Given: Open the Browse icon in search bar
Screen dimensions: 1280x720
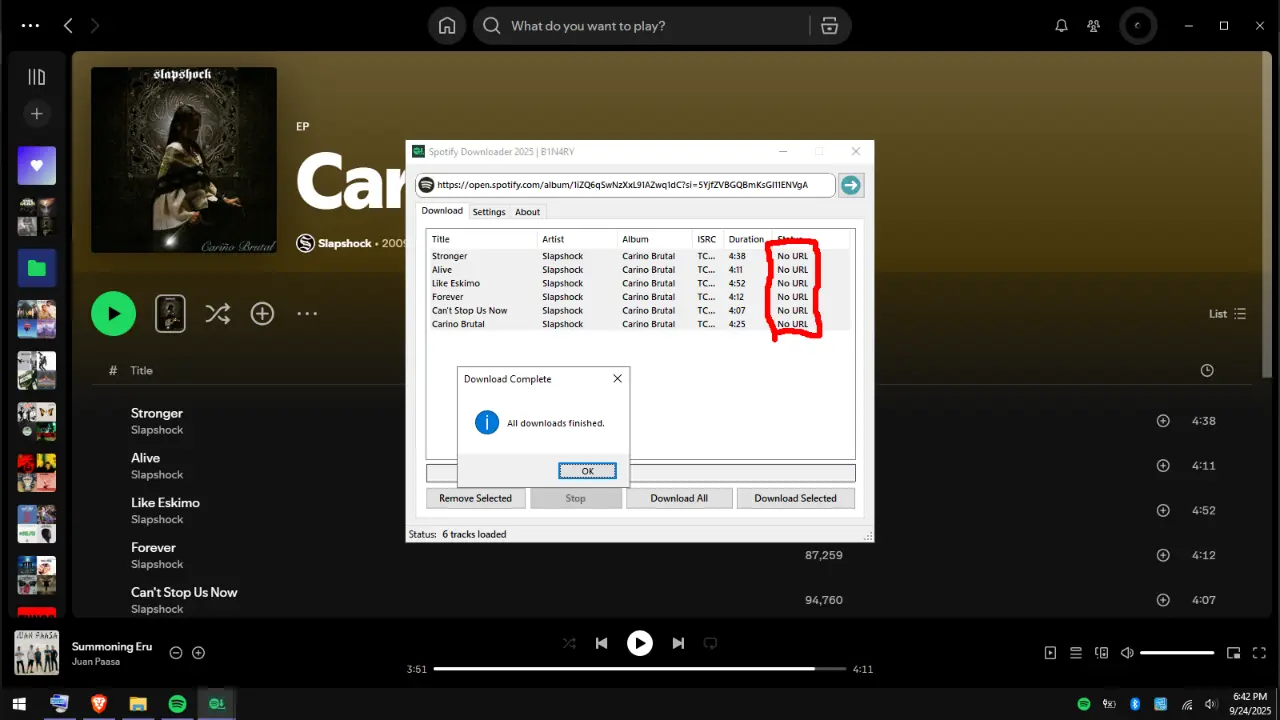Looking at the screenshot, I should pos(829,26).
